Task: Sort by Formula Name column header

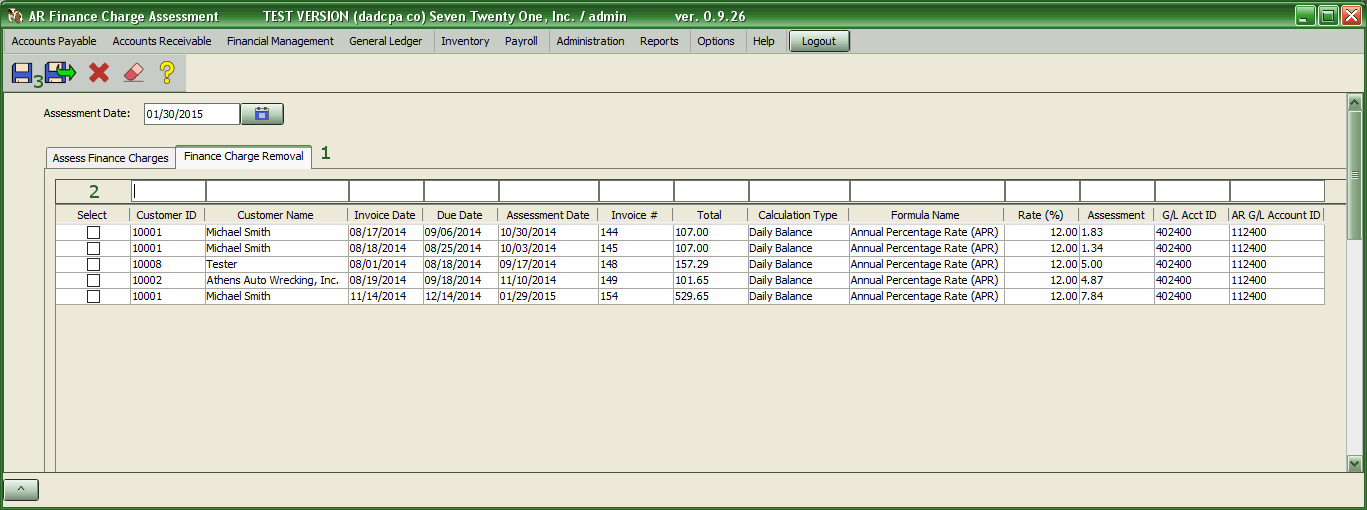Action: point(926,215)
